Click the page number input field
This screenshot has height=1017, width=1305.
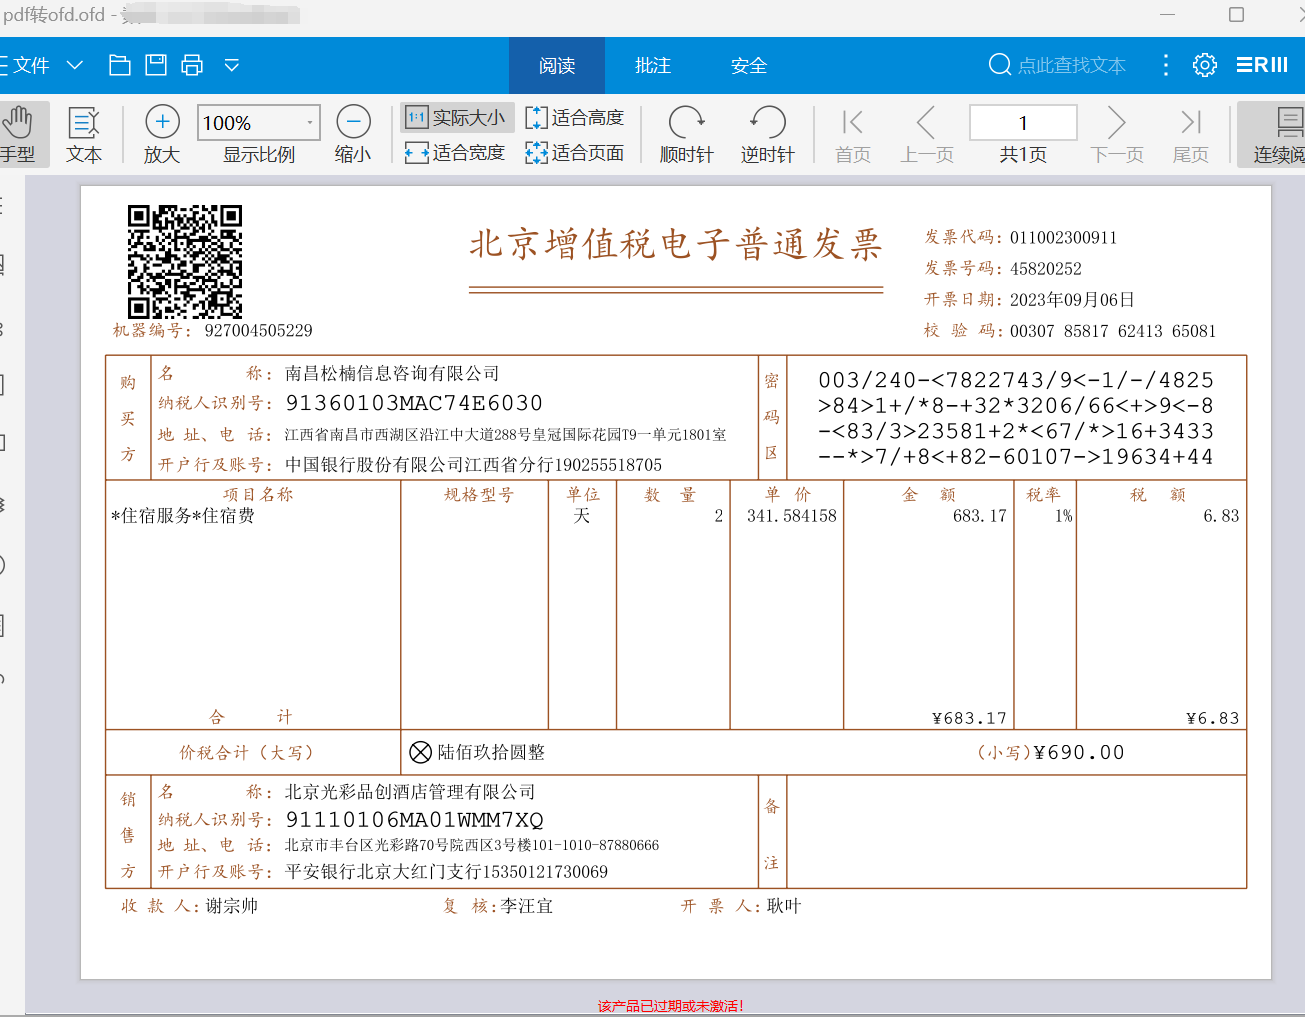coord(1023,123)
